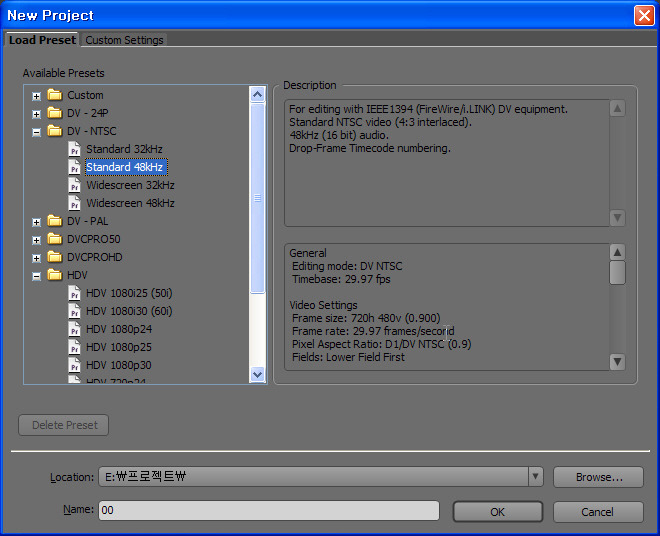Select the Standard 48kHz preset
660x536 pixels.
click(x=126, y=167)
